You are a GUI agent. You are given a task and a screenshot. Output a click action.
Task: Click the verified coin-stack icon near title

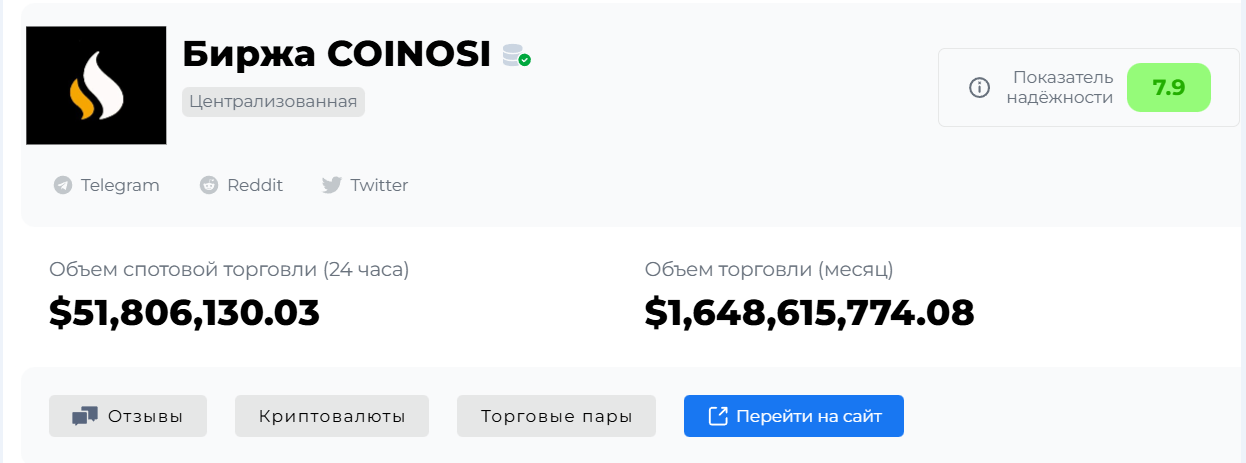pos(516,56)
